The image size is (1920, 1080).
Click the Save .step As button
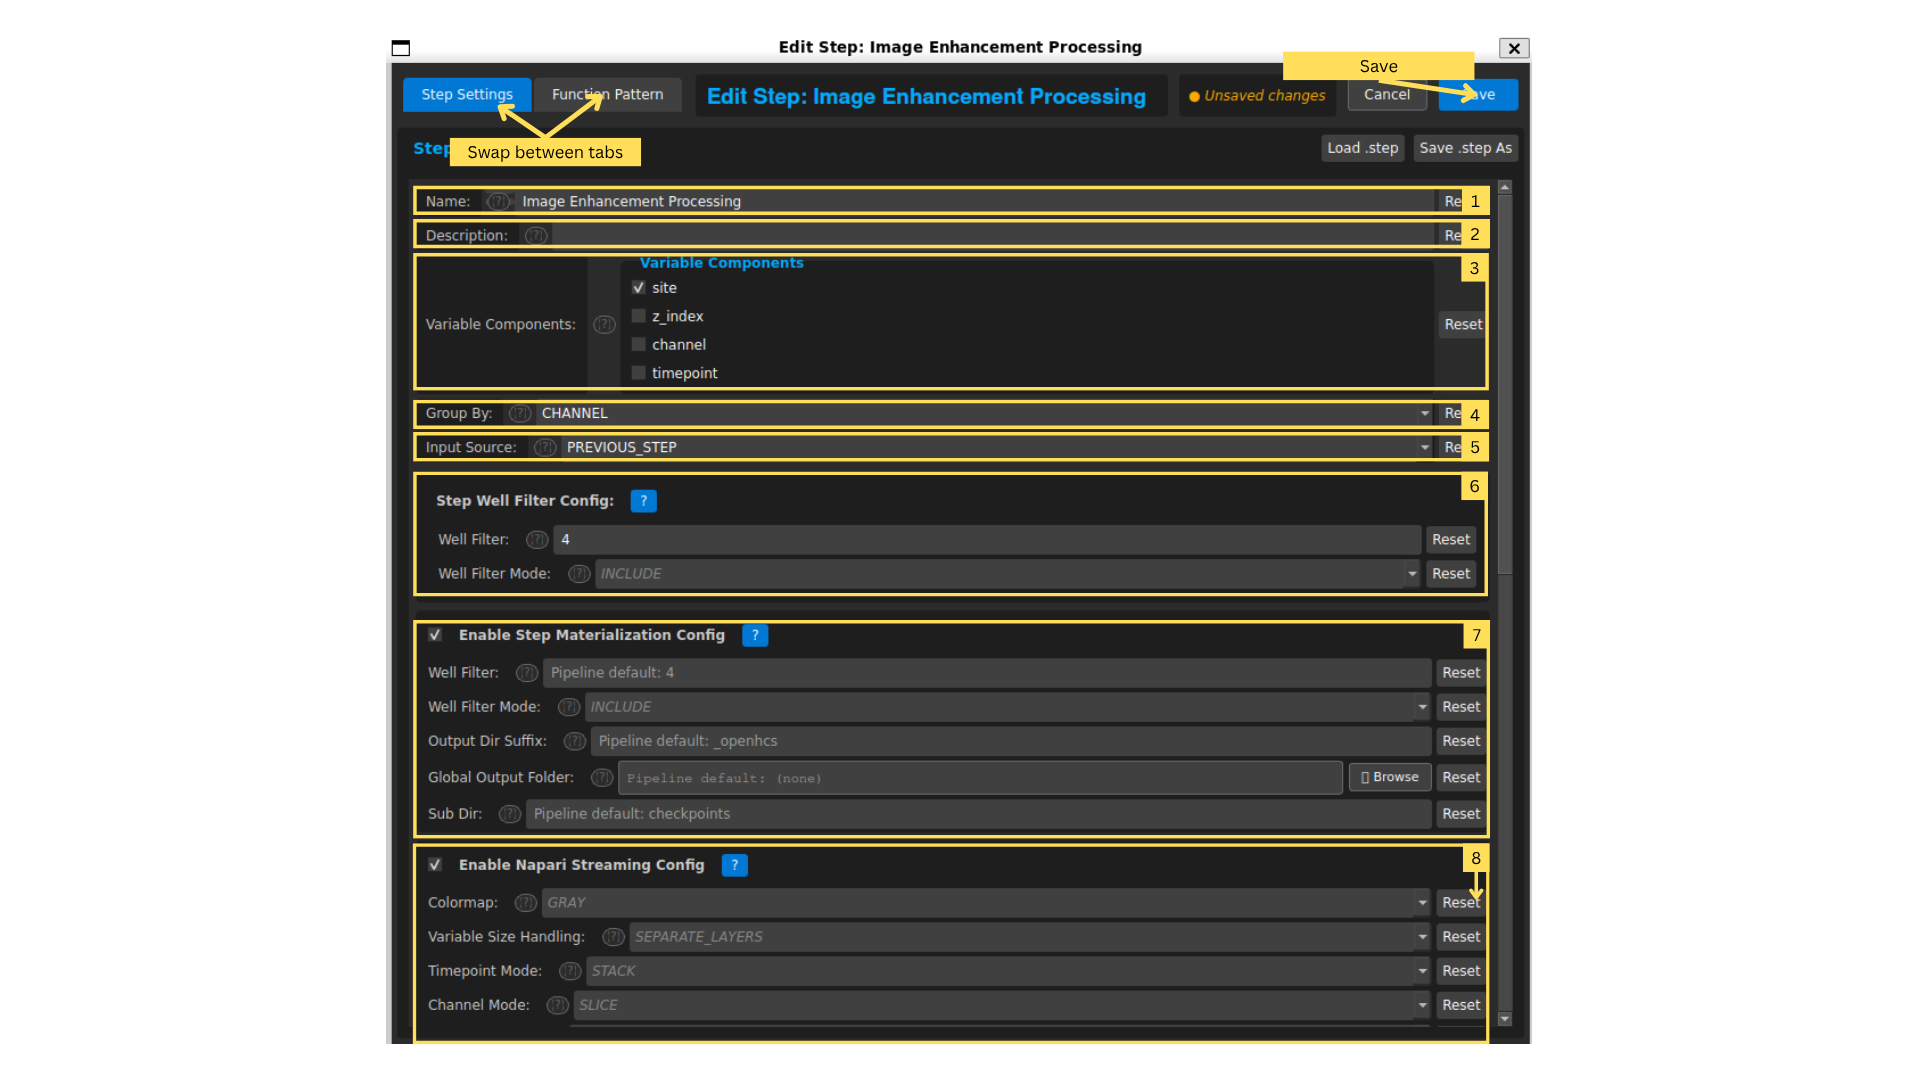[x=1465, y=148]
